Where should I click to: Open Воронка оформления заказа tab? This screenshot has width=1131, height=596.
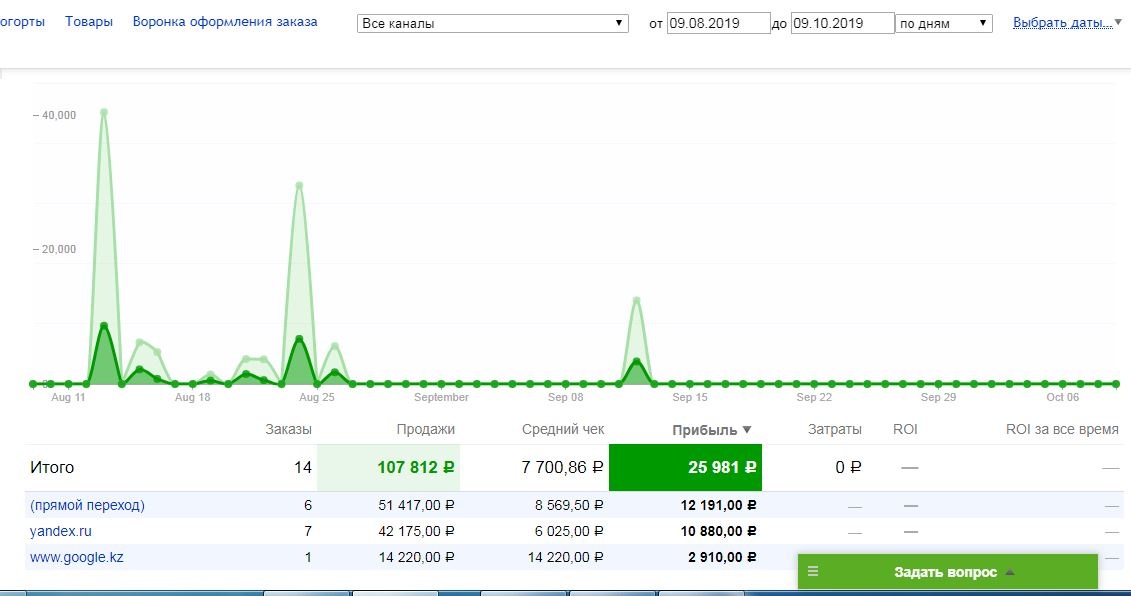coord(225,22)
